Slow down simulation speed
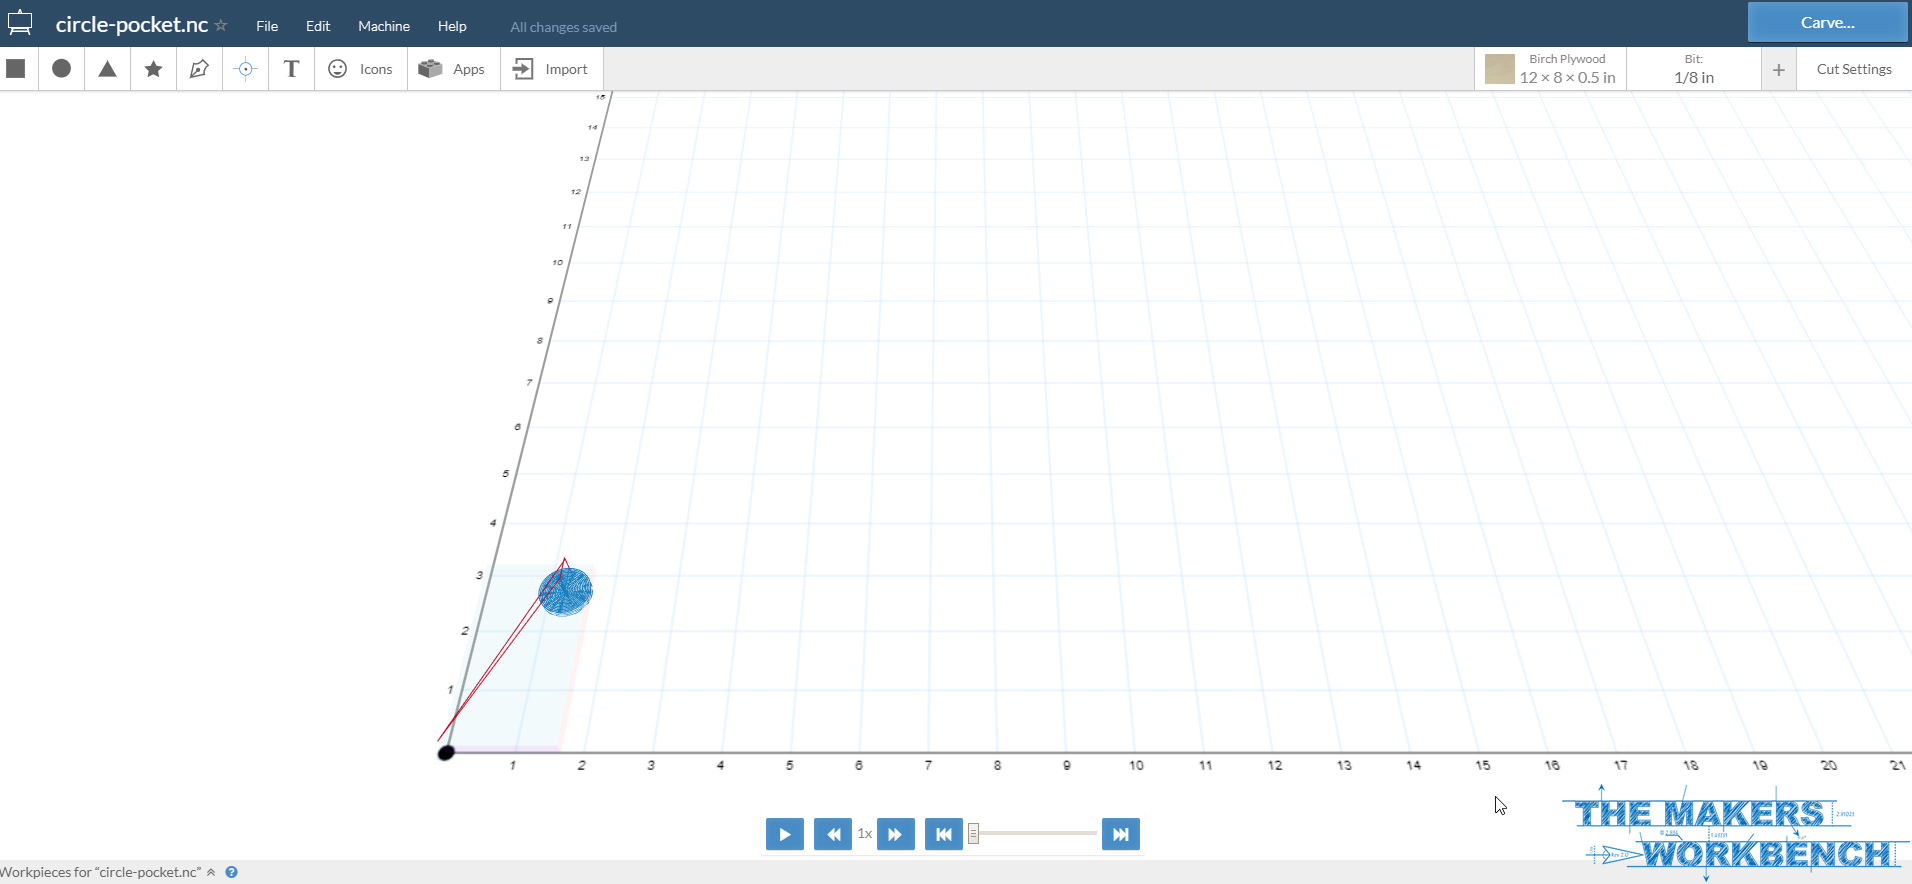The height and width of the screenshot is (884, 1912). coord(833,834)
